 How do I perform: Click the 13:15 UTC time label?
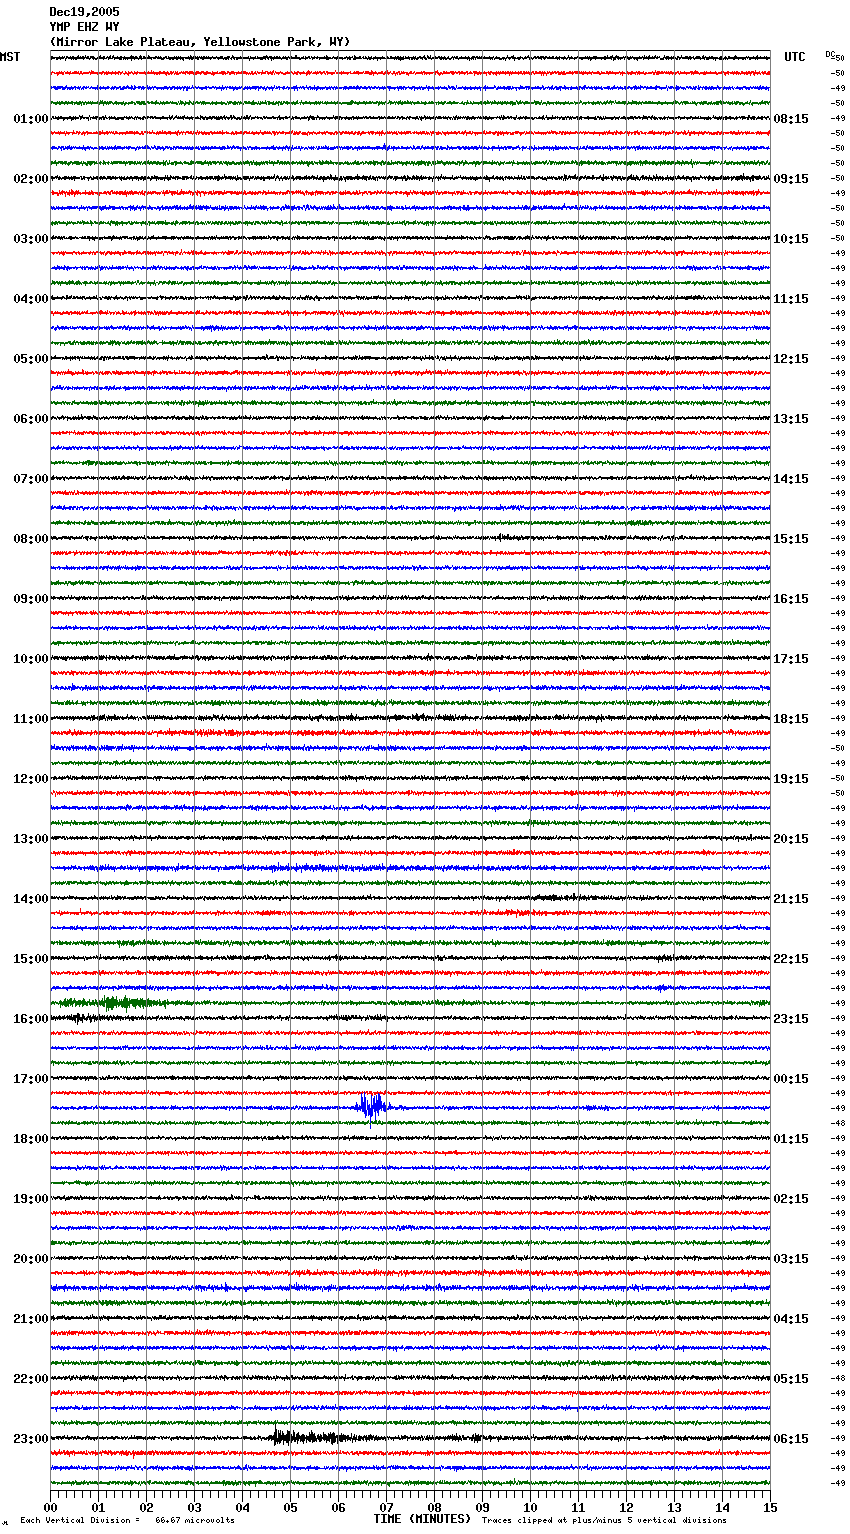point(791,419)
